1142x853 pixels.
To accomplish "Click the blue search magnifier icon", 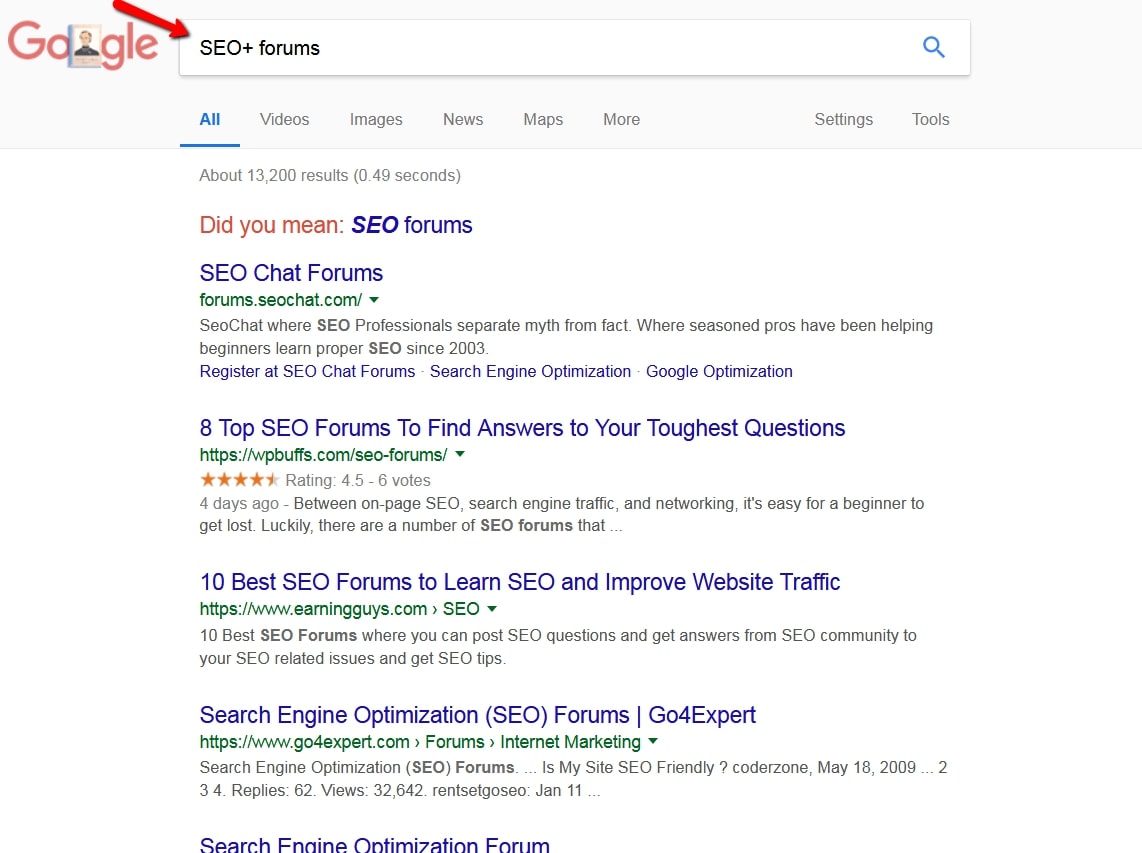I will point(934,47).
